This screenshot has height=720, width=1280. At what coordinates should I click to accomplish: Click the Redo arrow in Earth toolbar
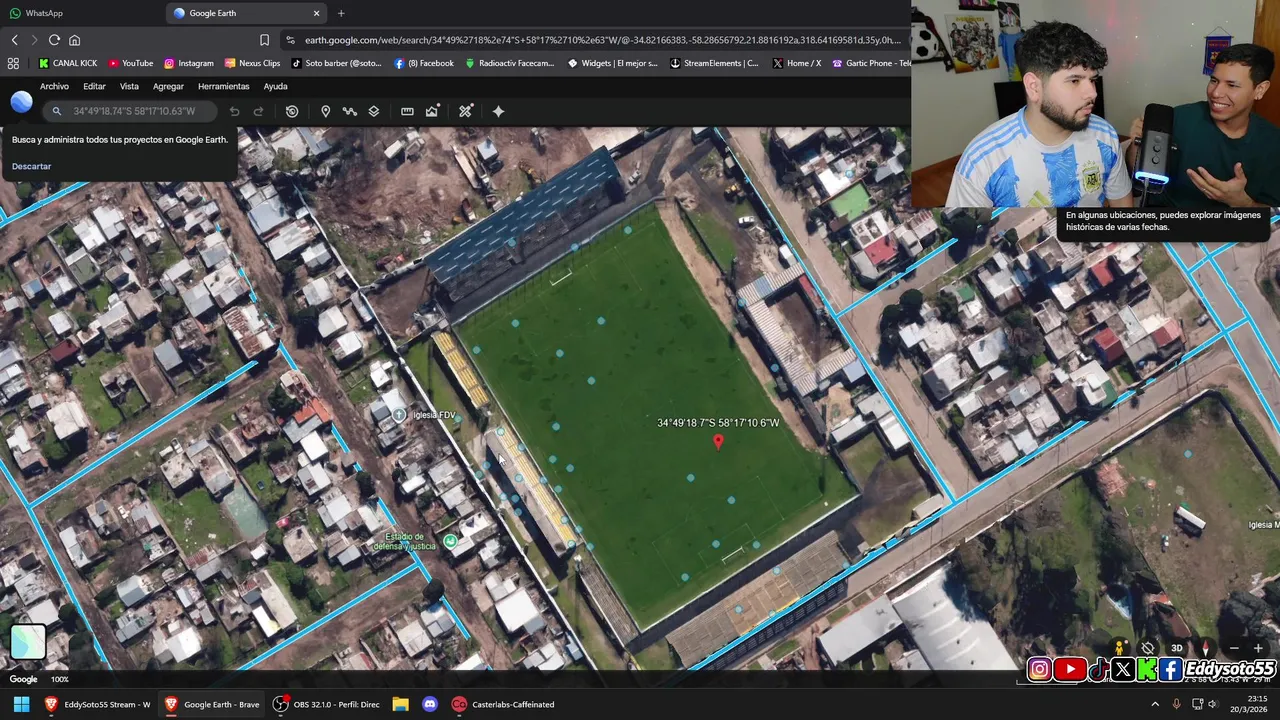click(x=258, y=111)
